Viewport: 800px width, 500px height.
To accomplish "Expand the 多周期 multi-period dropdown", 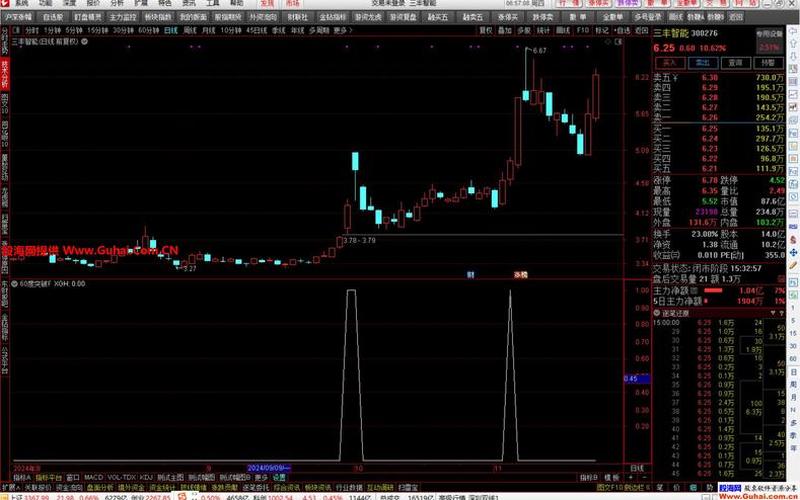I will point(319,30).
